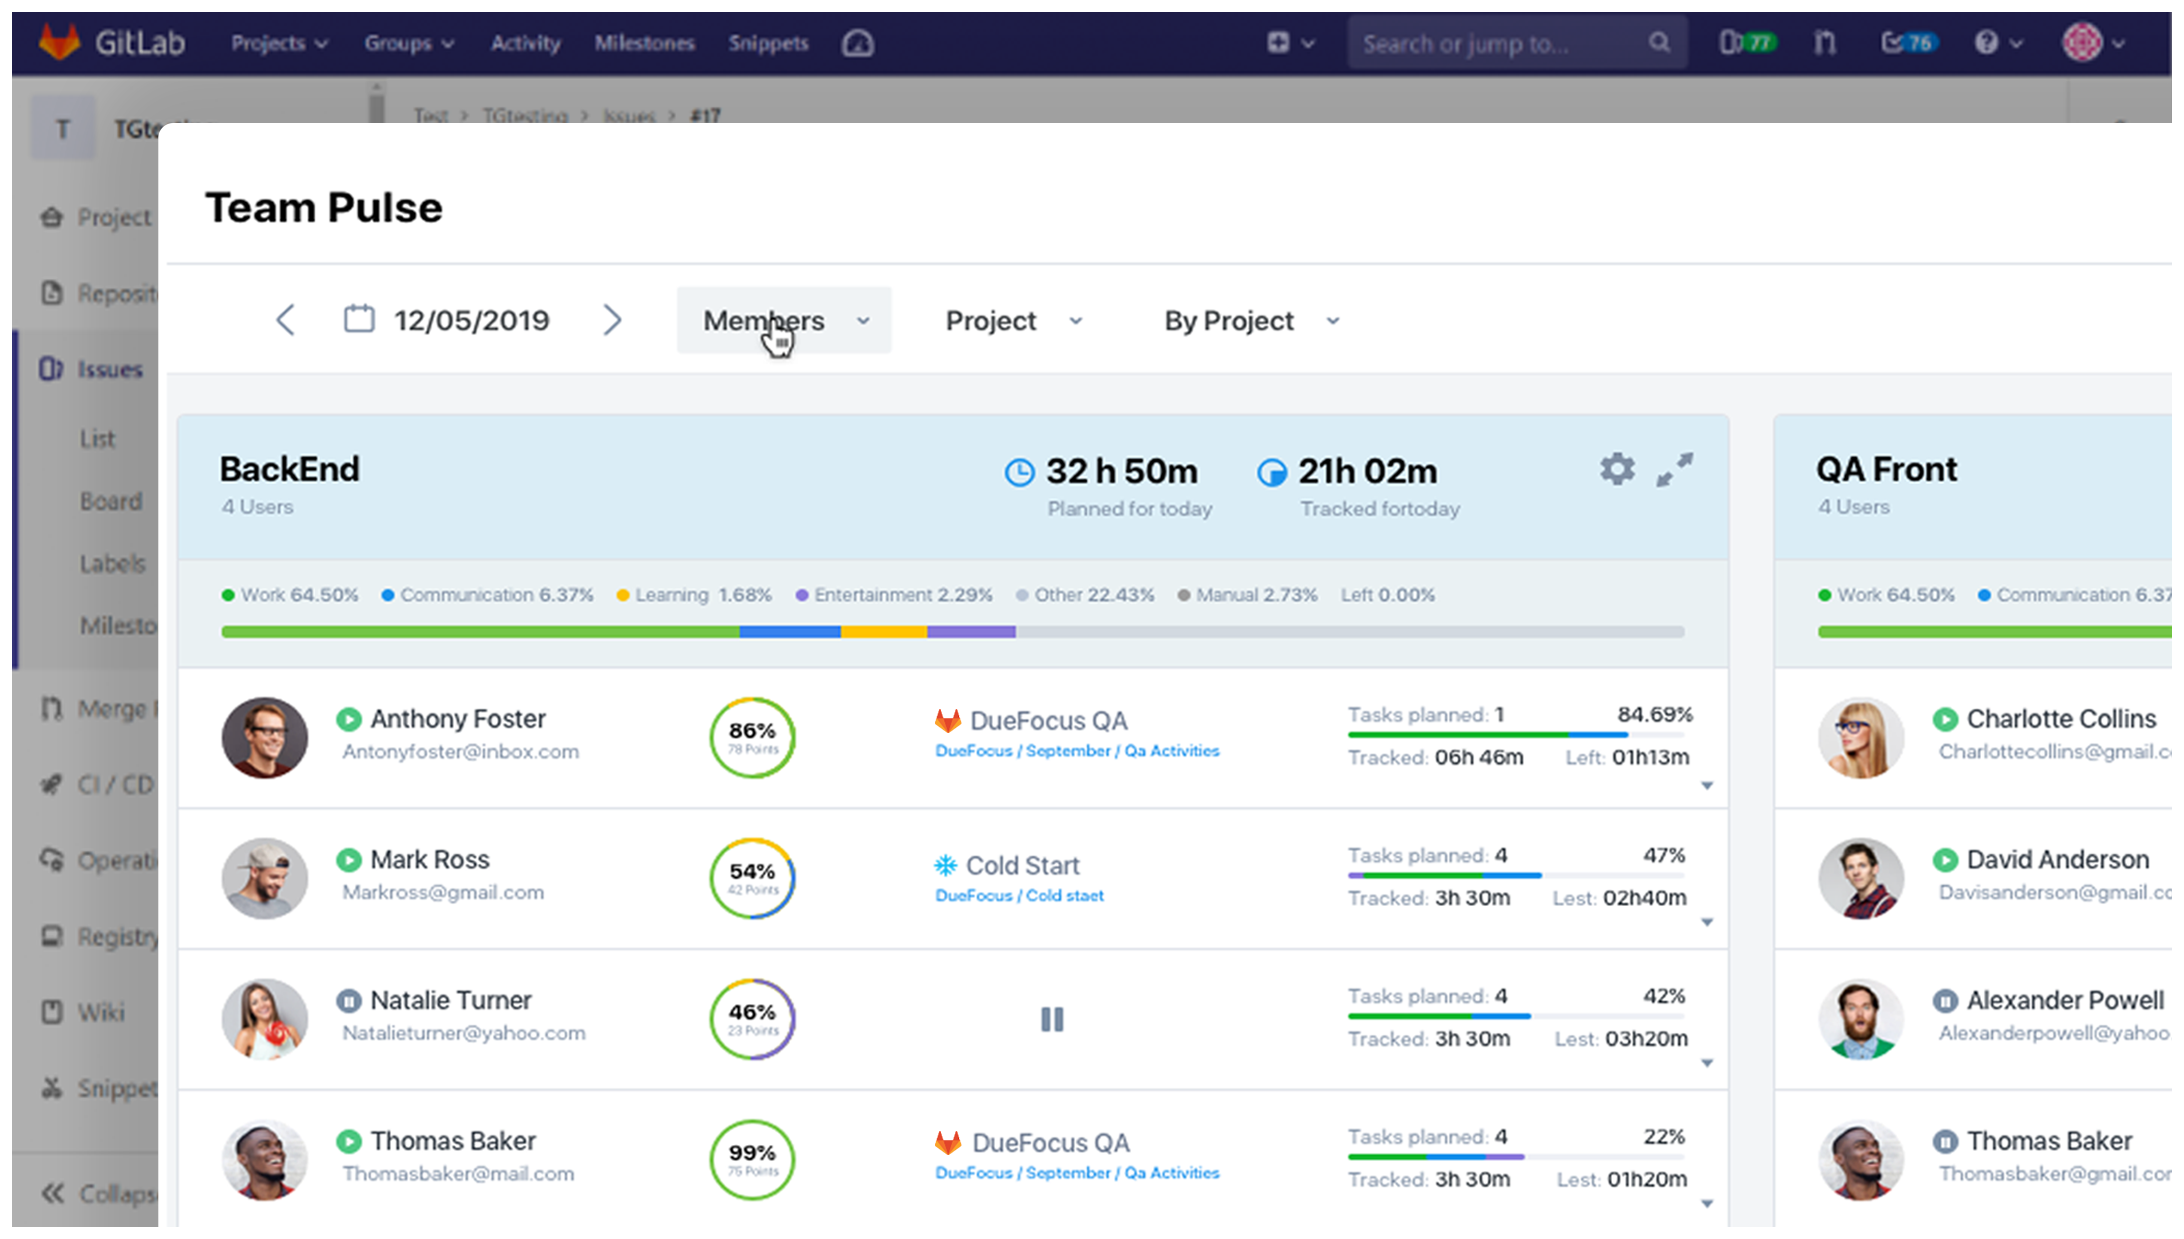The image size is (2184, 1239).
Task: Open merge requests icon in top bar
Action: [1825, 43]
